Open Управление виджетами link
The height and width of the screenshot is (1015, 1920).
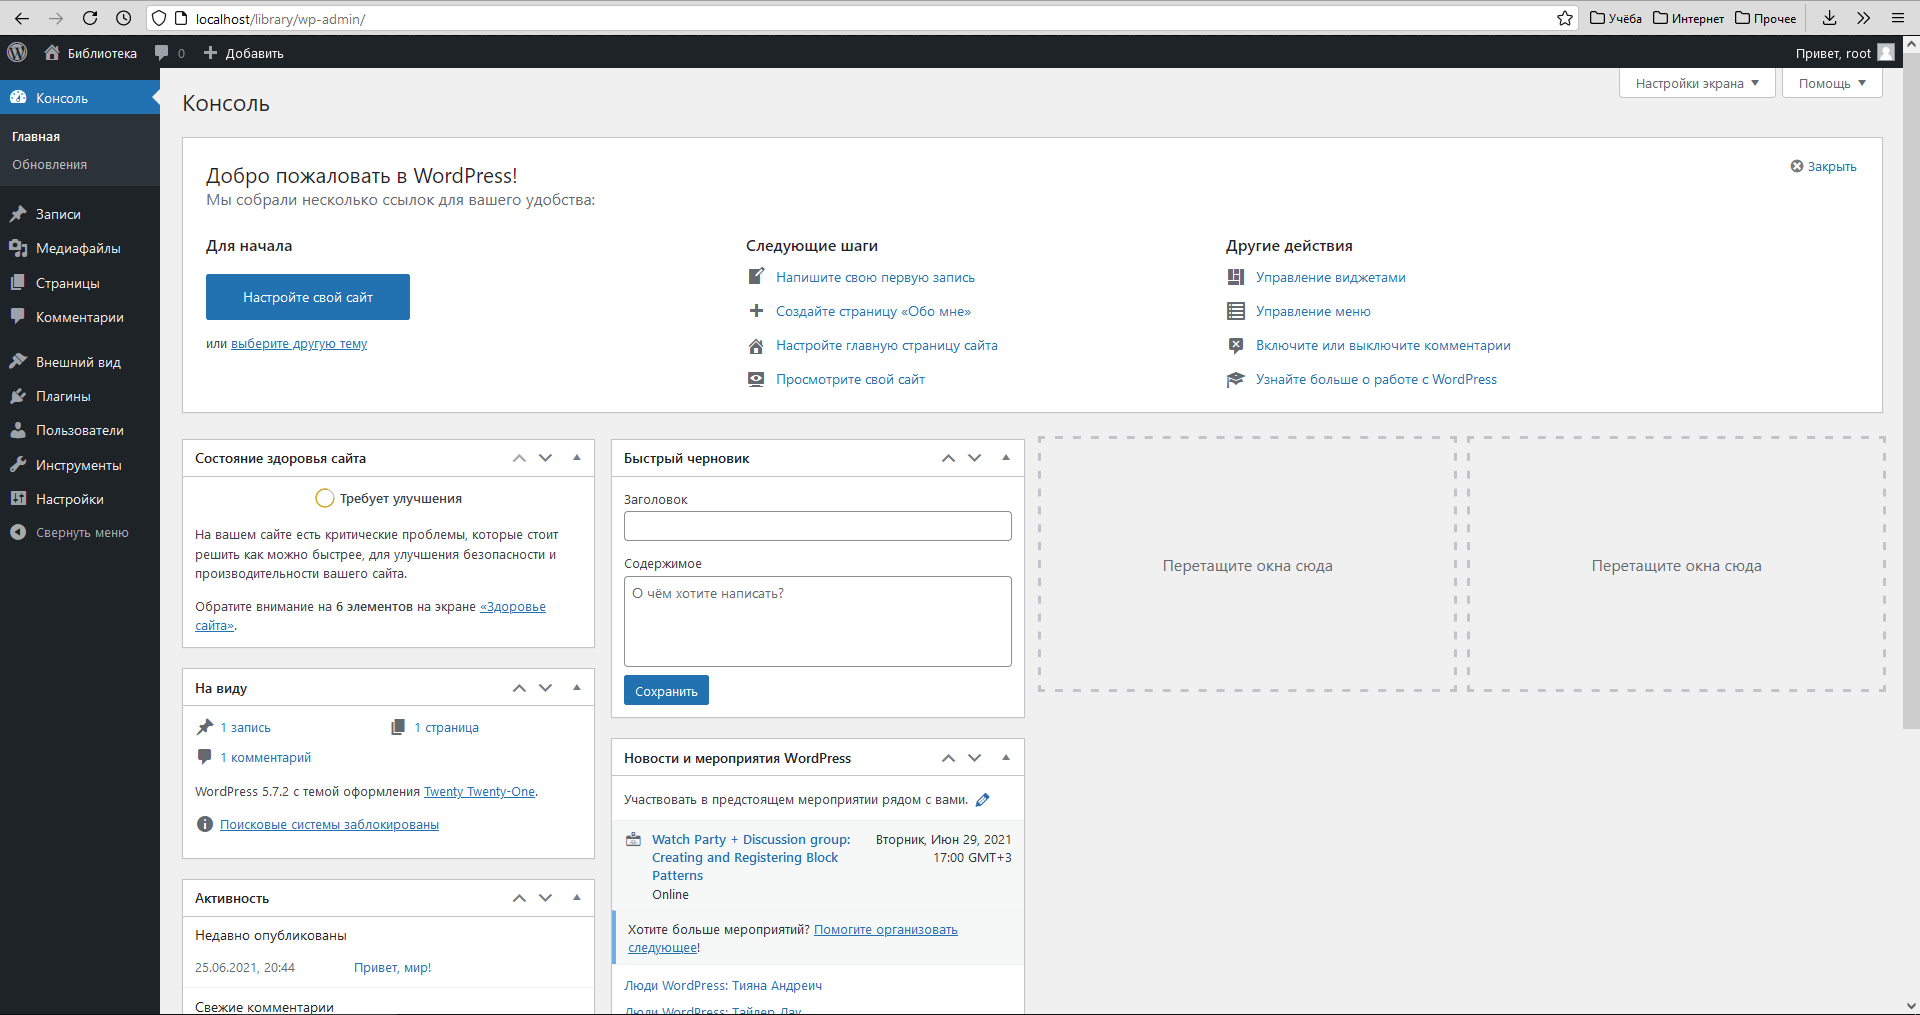[x=1331, y=278]
